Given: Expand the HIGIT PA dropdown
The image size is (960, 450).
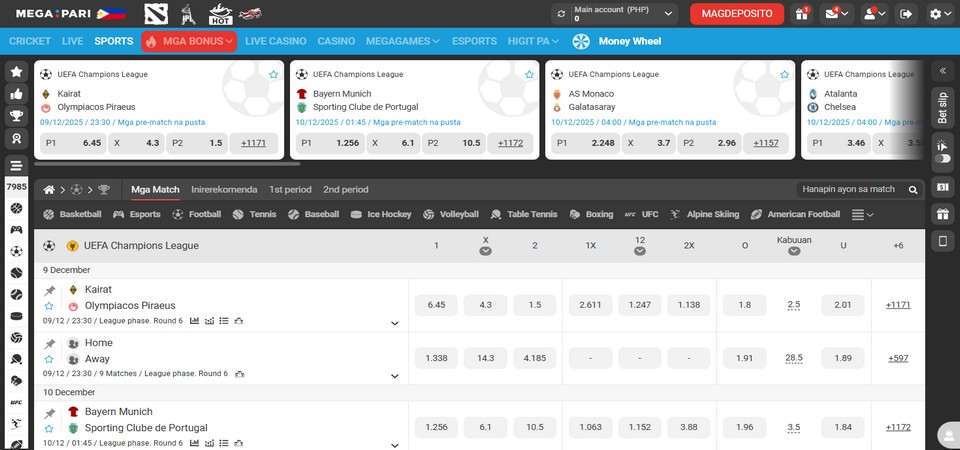Looking at the screenshot, I should [533, 41].
